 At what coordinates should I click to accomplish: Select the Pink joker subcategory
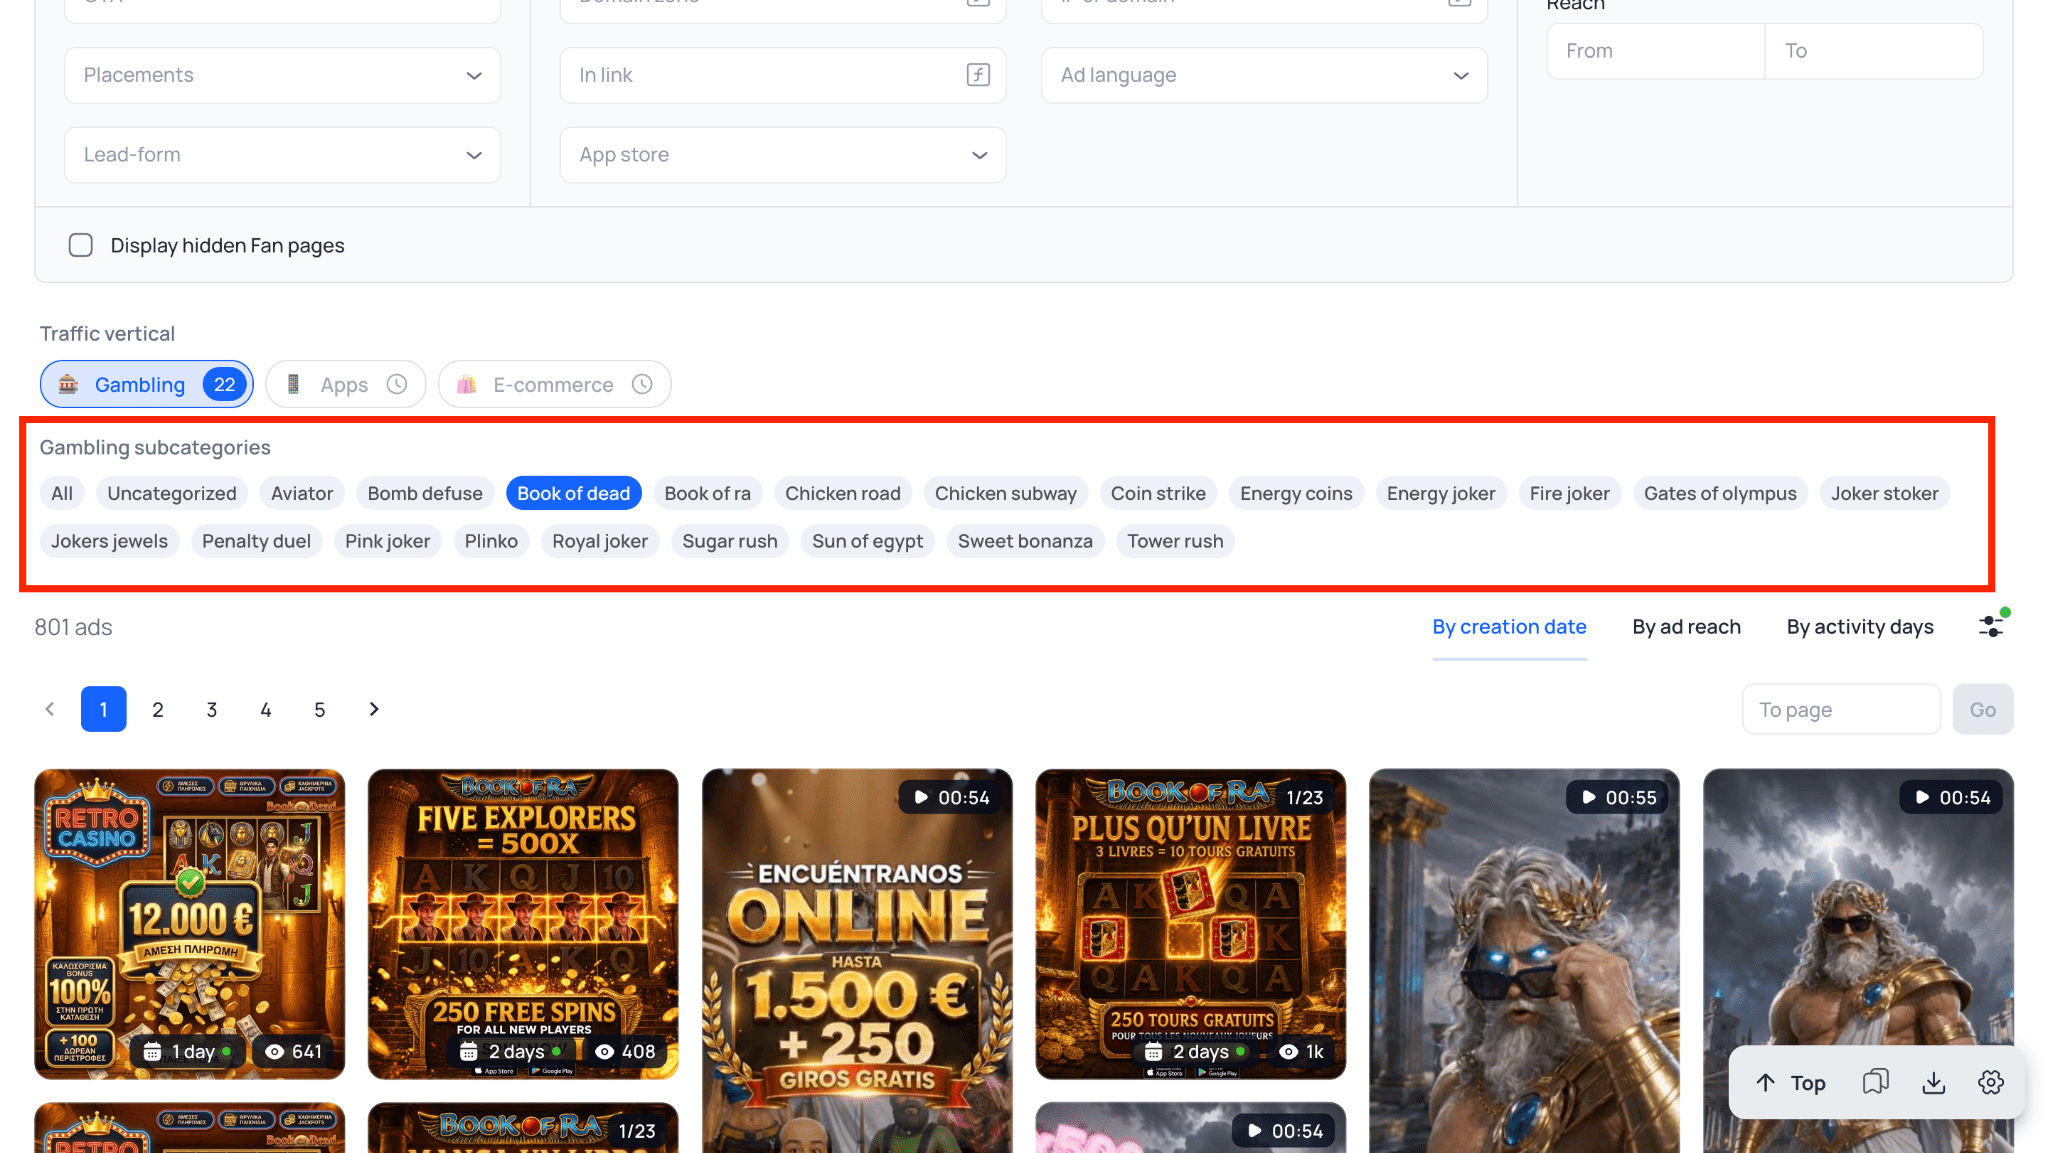[x=387, y=541]
